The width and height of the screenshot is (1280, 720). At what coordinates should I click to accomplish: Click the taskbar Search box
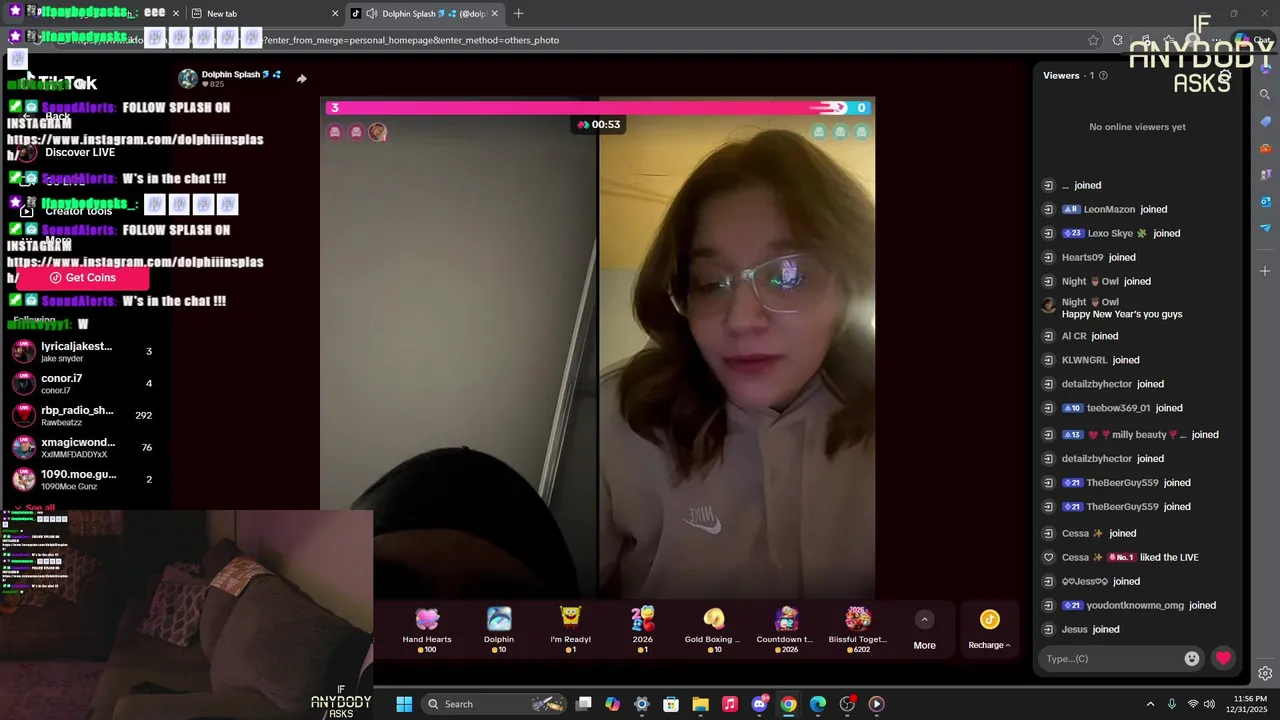(x=495, y=704)
